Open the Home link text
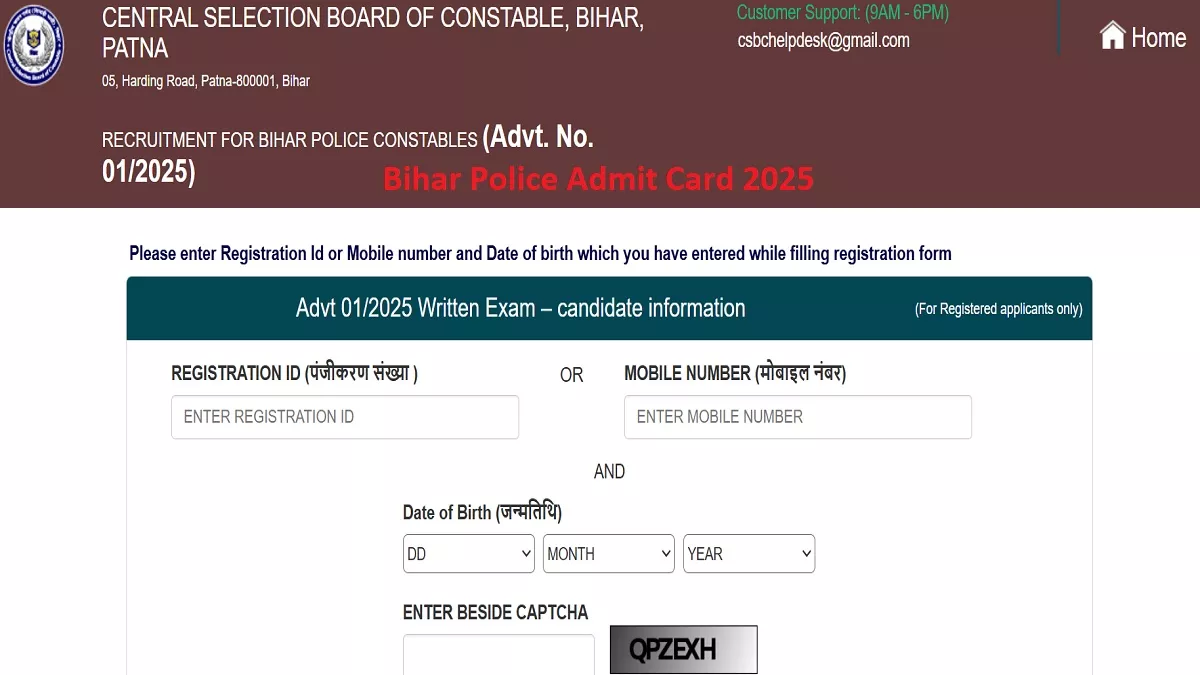Viewport: 1200px width, 675px height. click(1158, 38)
